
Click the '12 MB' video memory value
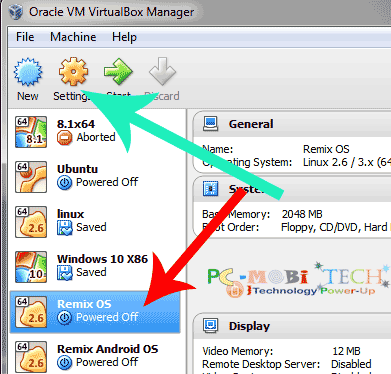point(346,351)
